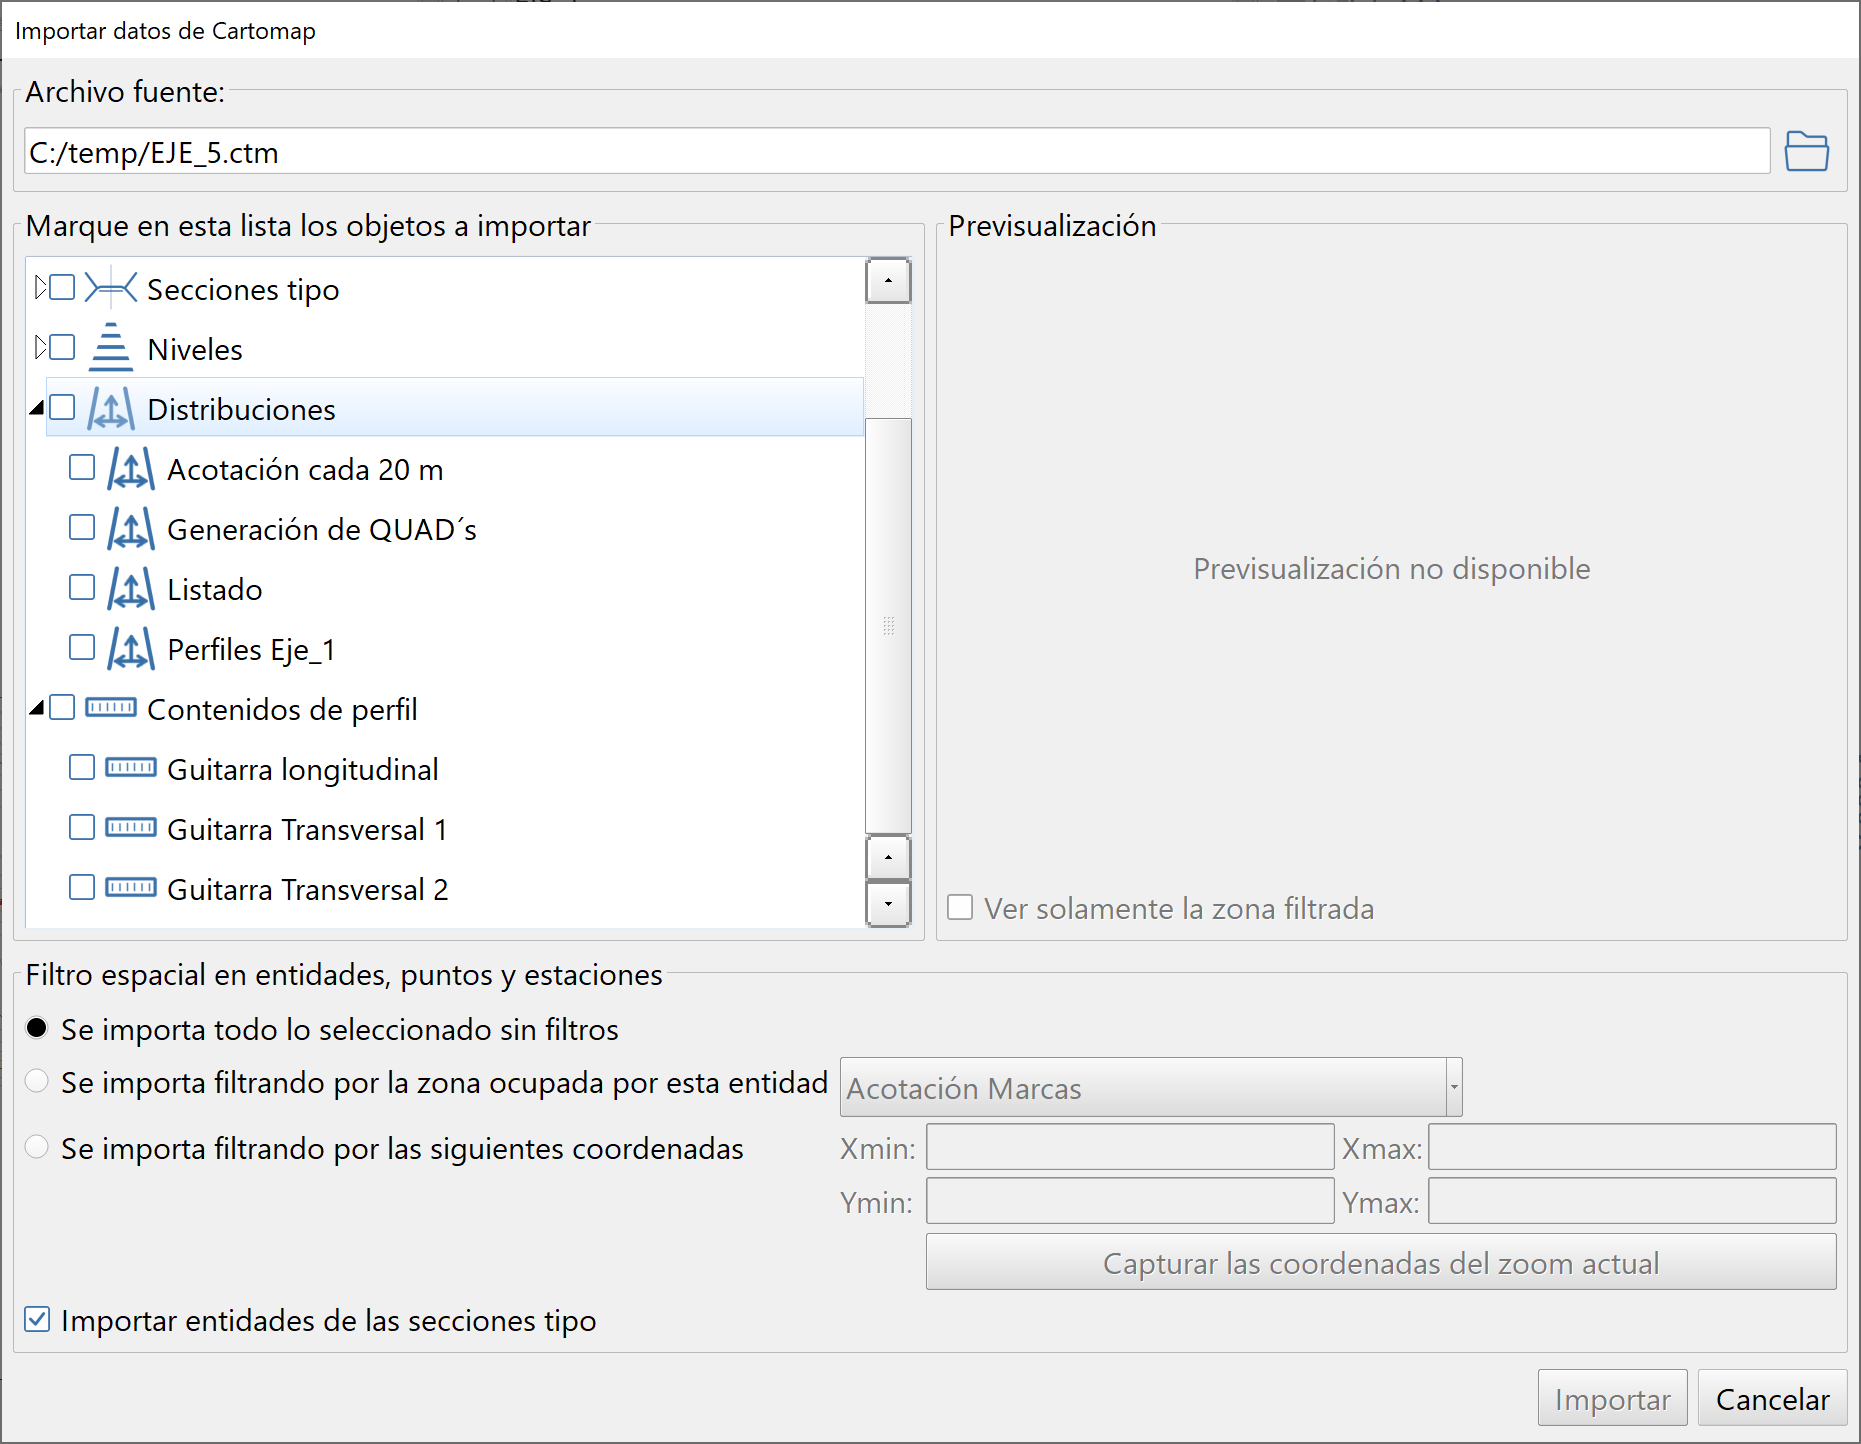The height and width of the screenshot is (1444, 1861).
Task: Collapse the Contenidos de perfil node
Action: click(x=37, y=708)
